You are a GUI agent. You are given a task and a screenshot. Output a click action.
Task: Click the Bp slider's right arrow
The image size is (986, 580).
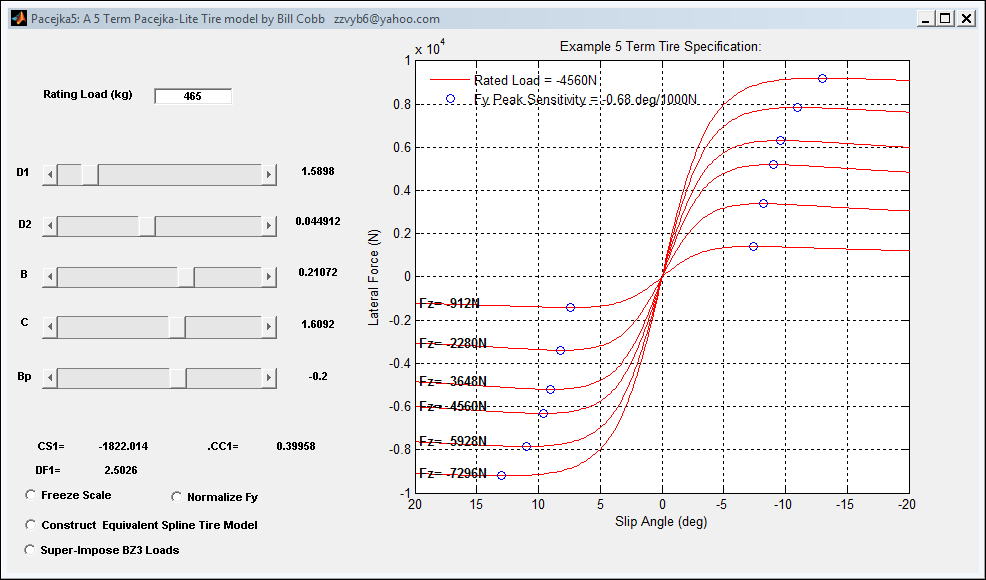tap(269, 378)
